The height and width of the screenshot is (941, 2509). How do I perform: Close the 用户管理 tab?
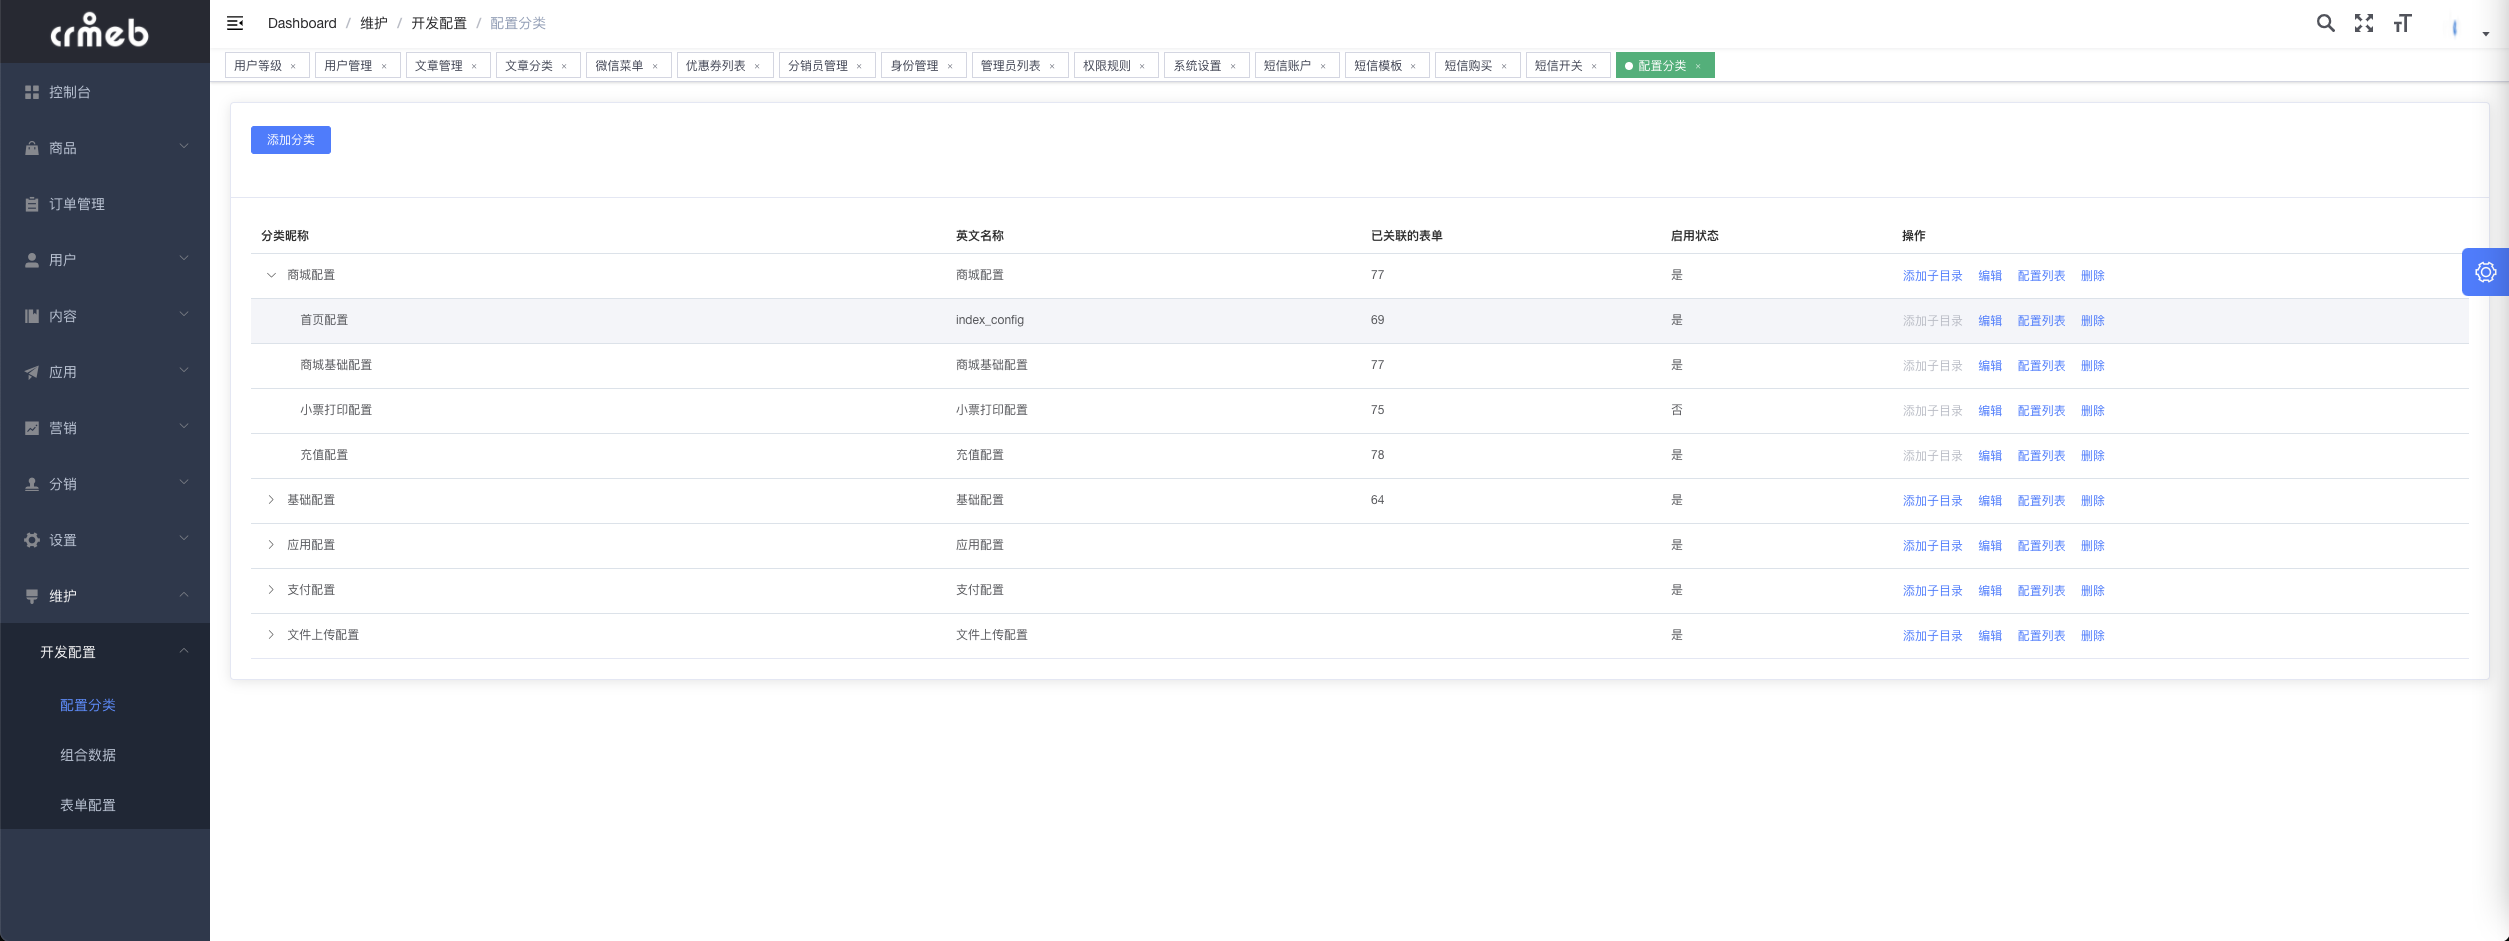point(384,66)
